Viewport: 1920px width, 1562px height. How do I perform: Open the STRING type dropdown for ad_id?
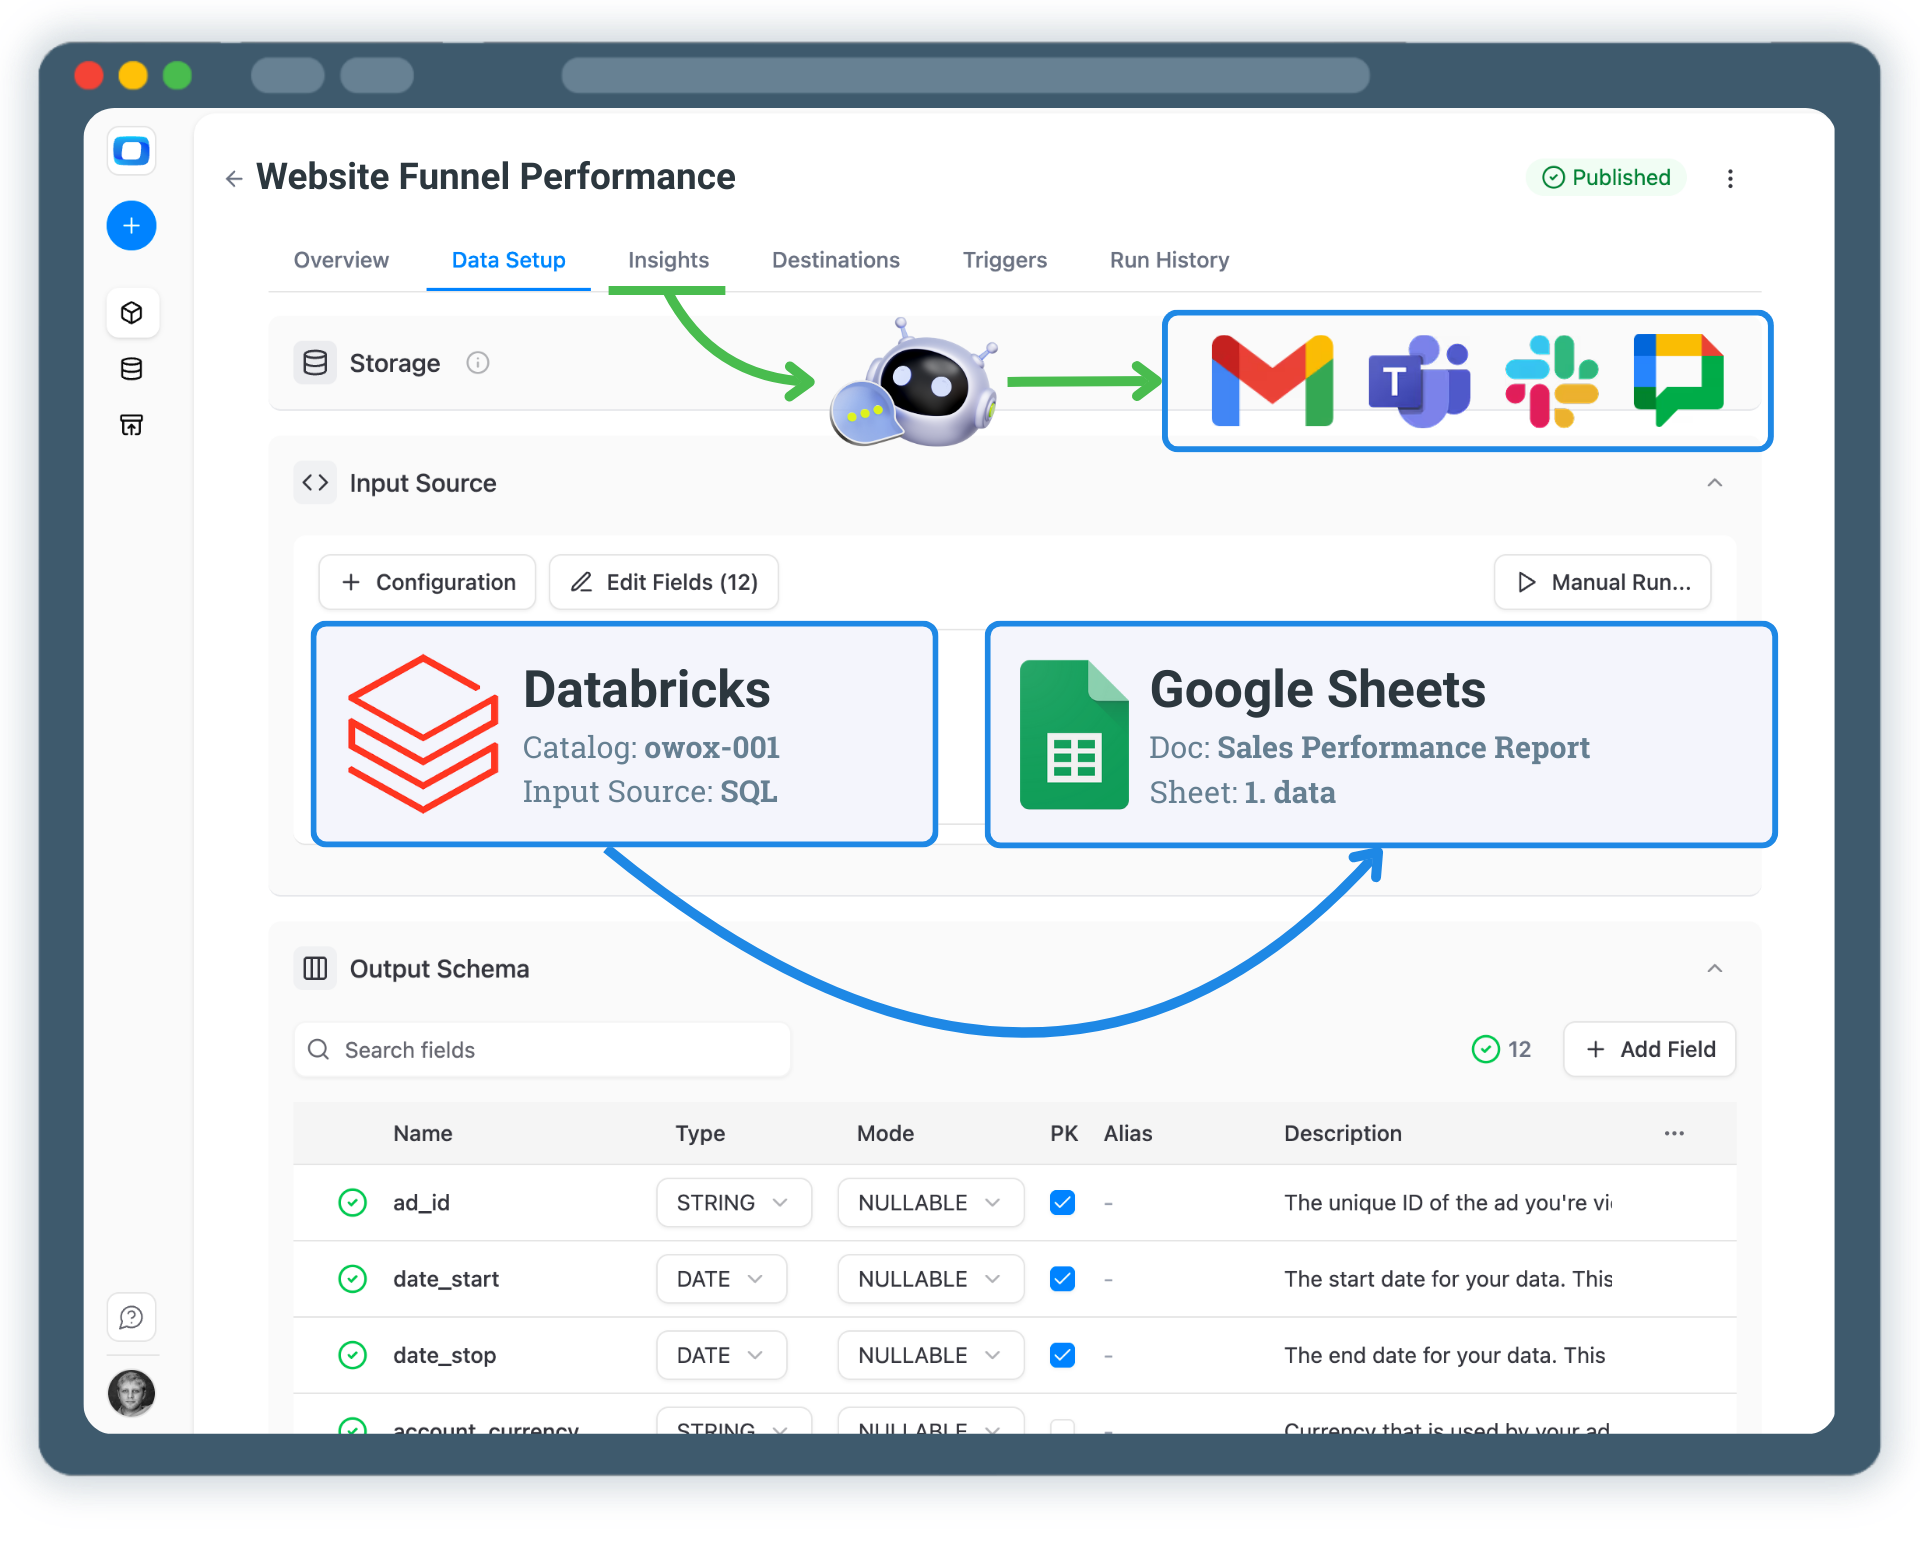point(733,1202)
